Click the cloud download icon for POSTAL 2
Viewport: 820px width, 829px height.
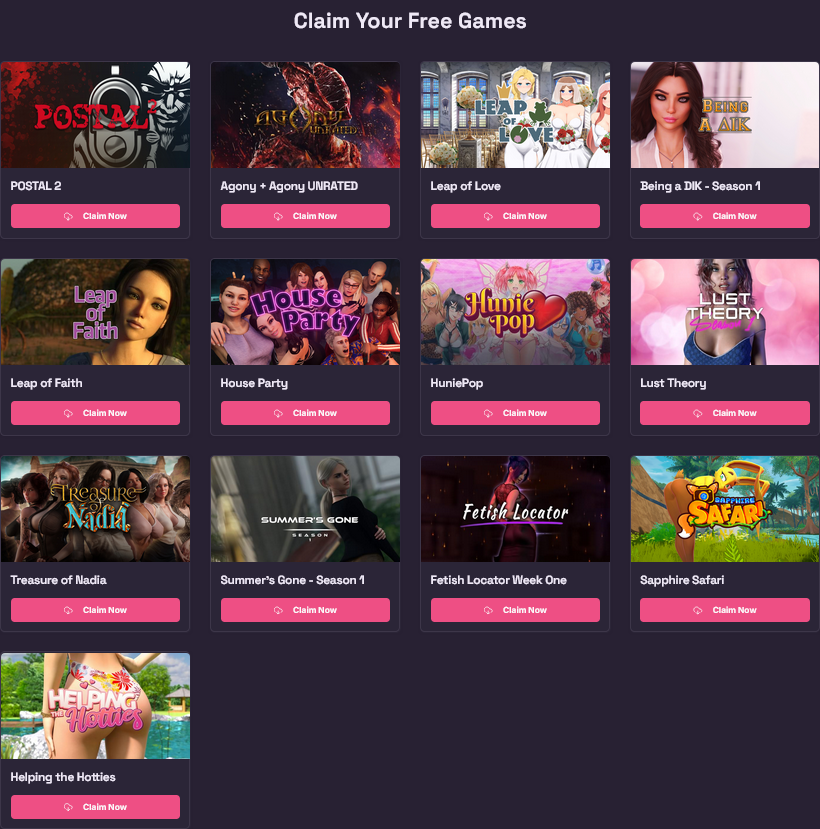click(x=68, y=216)
